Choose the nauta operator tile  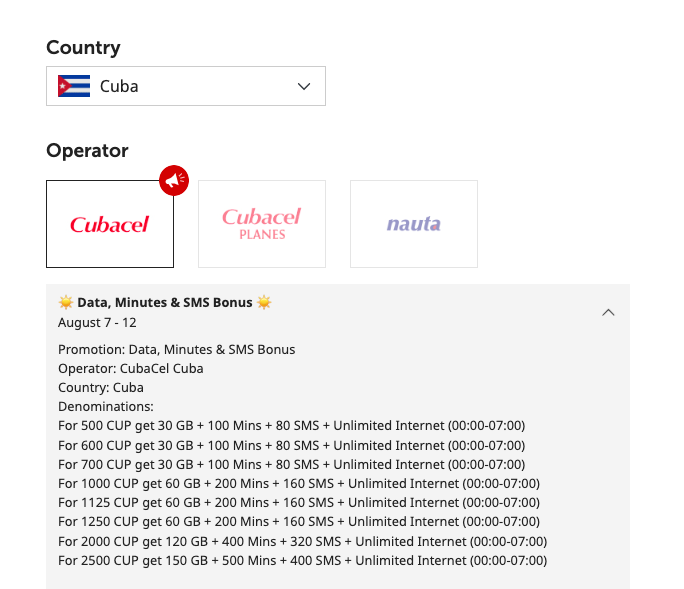(414, 224)
